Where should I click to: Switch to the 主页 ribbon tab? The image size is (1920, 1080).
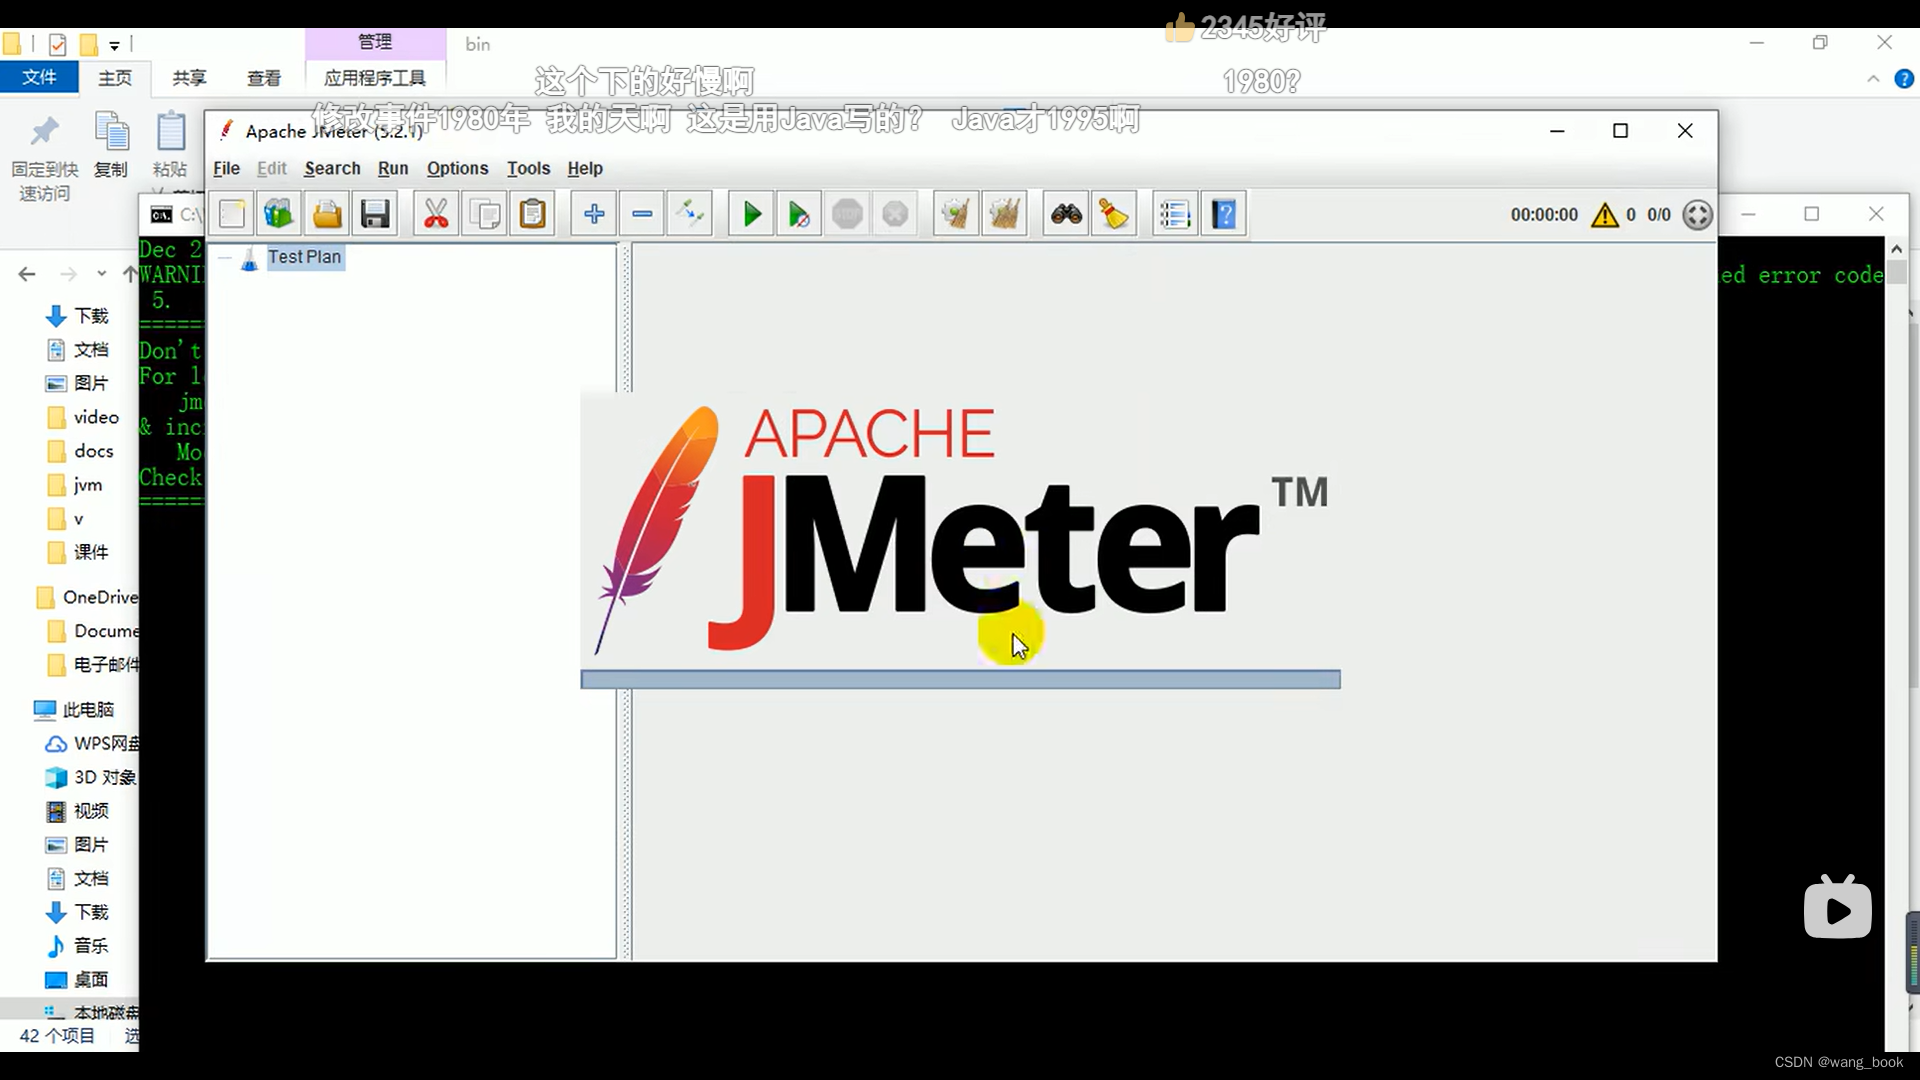114,77
